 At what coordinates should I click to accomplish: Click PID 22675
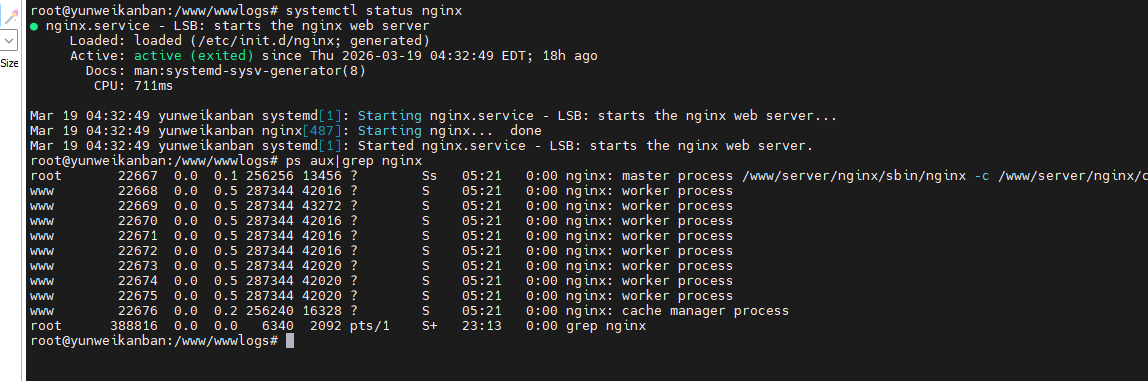pyautogui.click(x=138, y=296)
